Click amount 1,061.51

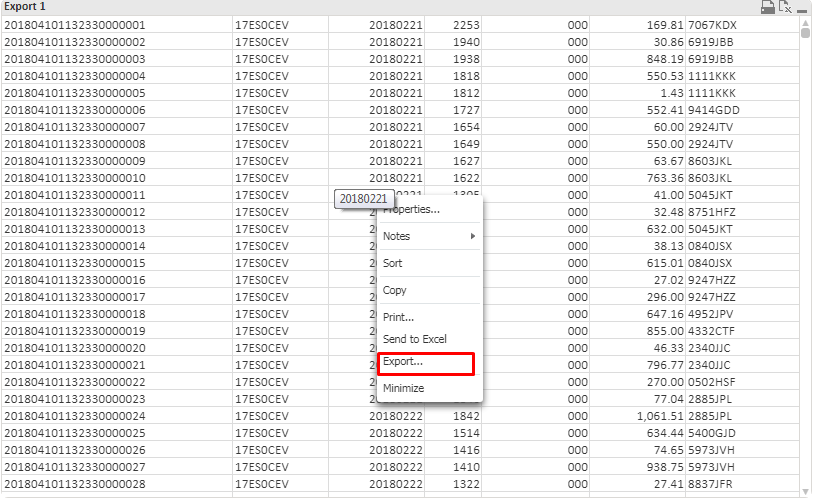(660, 416)
